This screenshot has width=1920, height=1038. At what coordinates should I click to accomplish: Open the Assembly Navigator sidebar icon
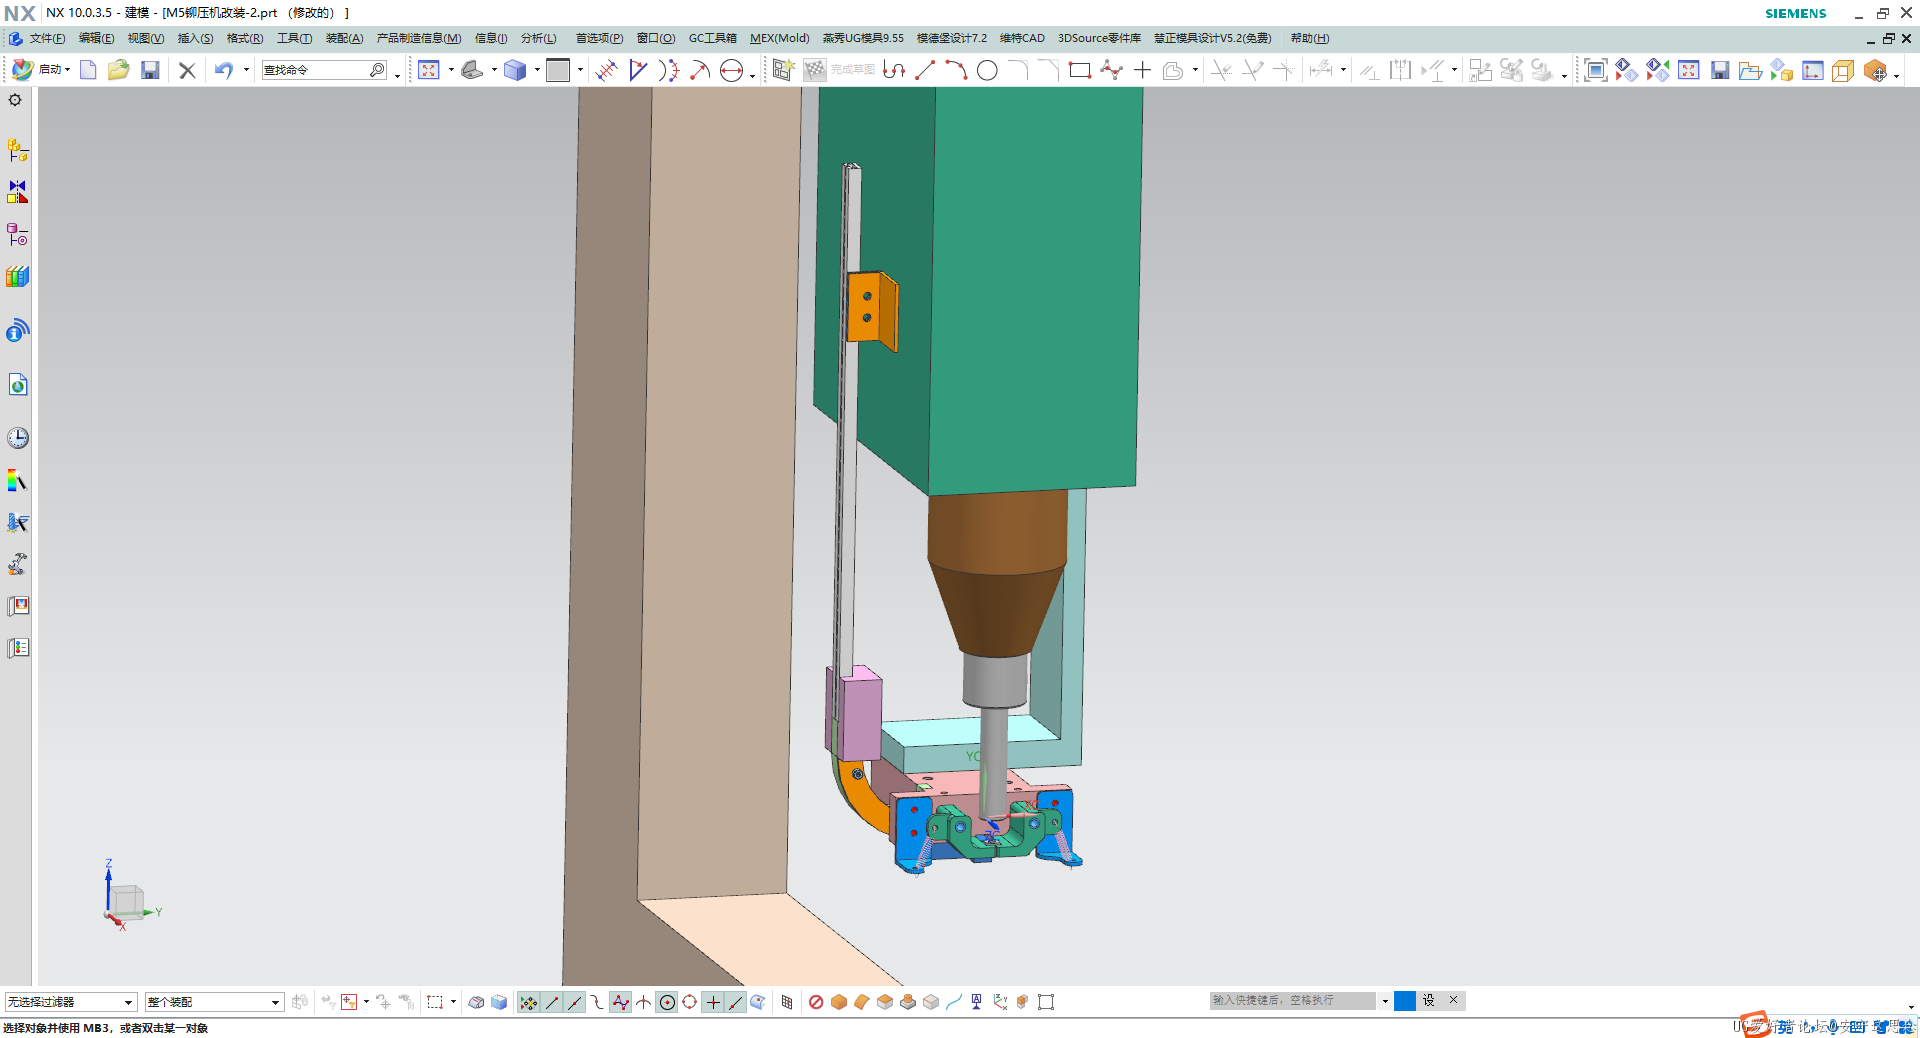pos(18,150)
